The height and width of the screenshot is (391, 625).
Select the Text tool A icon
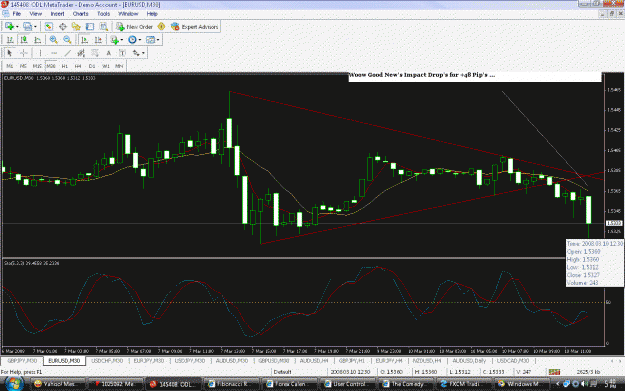[108, 53]
